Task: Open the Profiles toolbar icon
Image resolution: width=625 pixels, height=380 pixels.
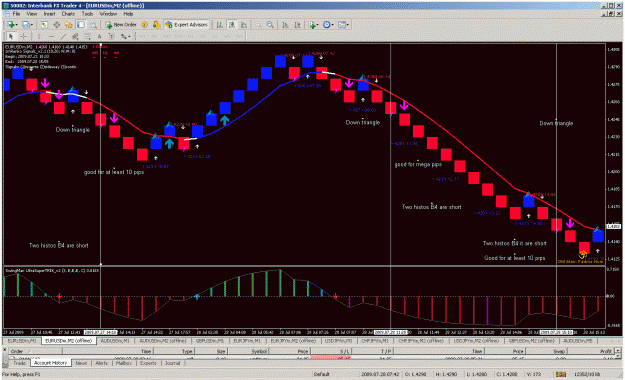Action: click(x=26, y=25)
